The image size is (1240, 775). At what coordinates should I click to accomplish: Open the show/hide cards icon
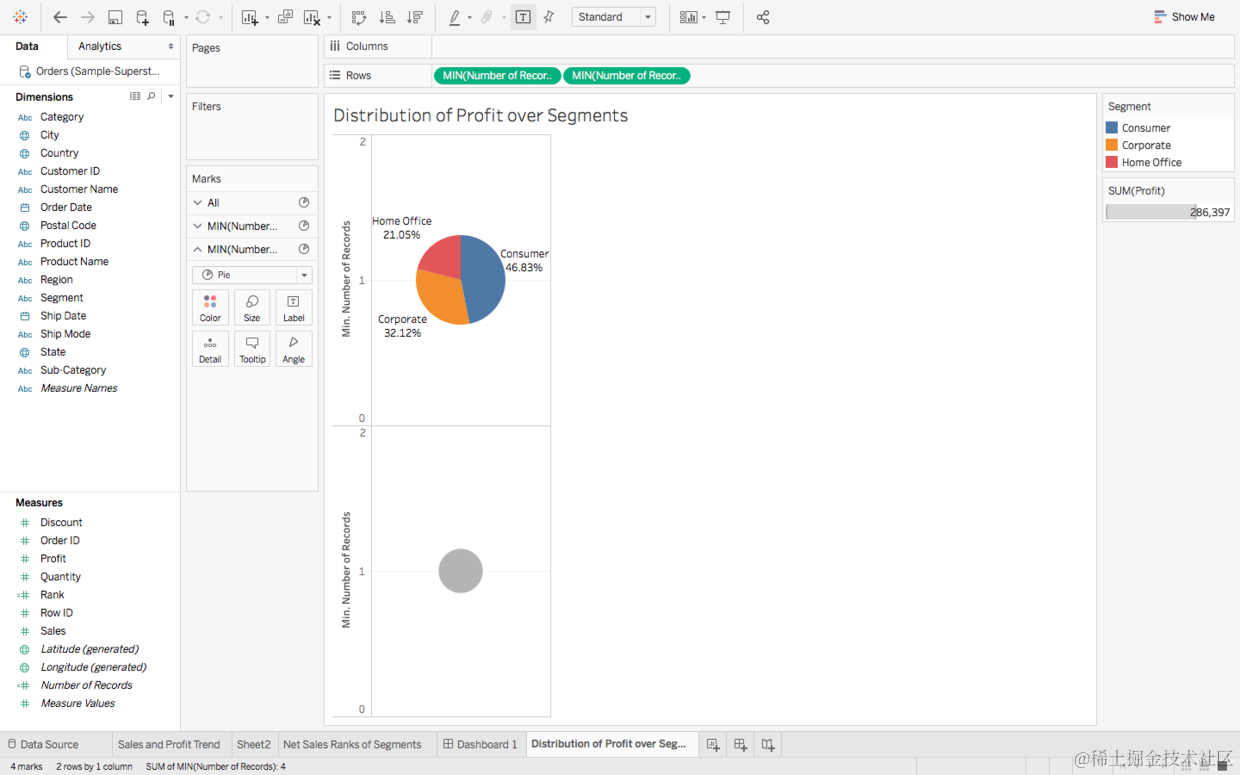(x=688, y=17)
